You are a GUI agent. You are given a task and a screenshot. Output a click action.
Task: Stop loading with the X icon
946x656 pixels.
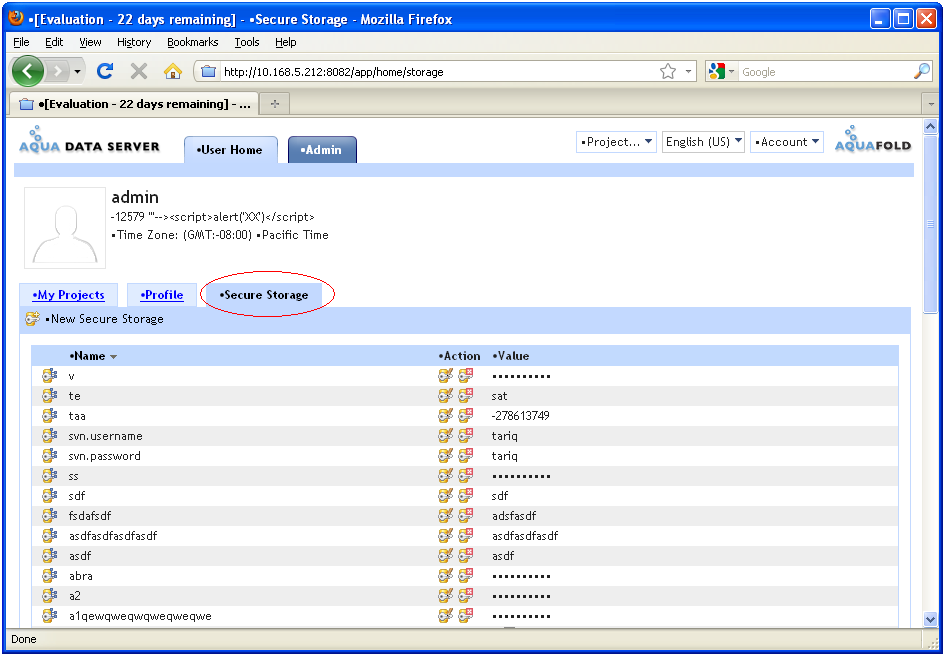[x=139, y=71]
